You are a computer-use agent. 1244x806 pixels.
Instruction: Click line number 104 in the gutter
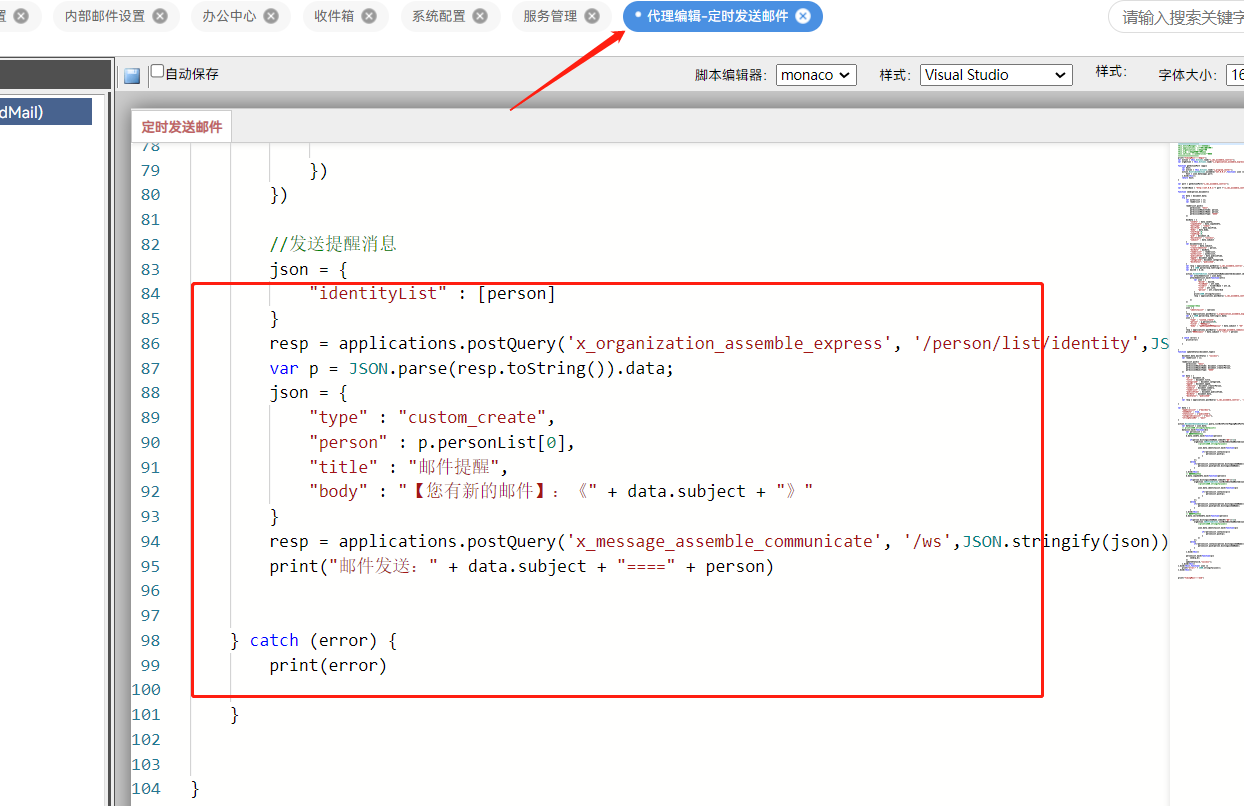[x=146, y=788]
